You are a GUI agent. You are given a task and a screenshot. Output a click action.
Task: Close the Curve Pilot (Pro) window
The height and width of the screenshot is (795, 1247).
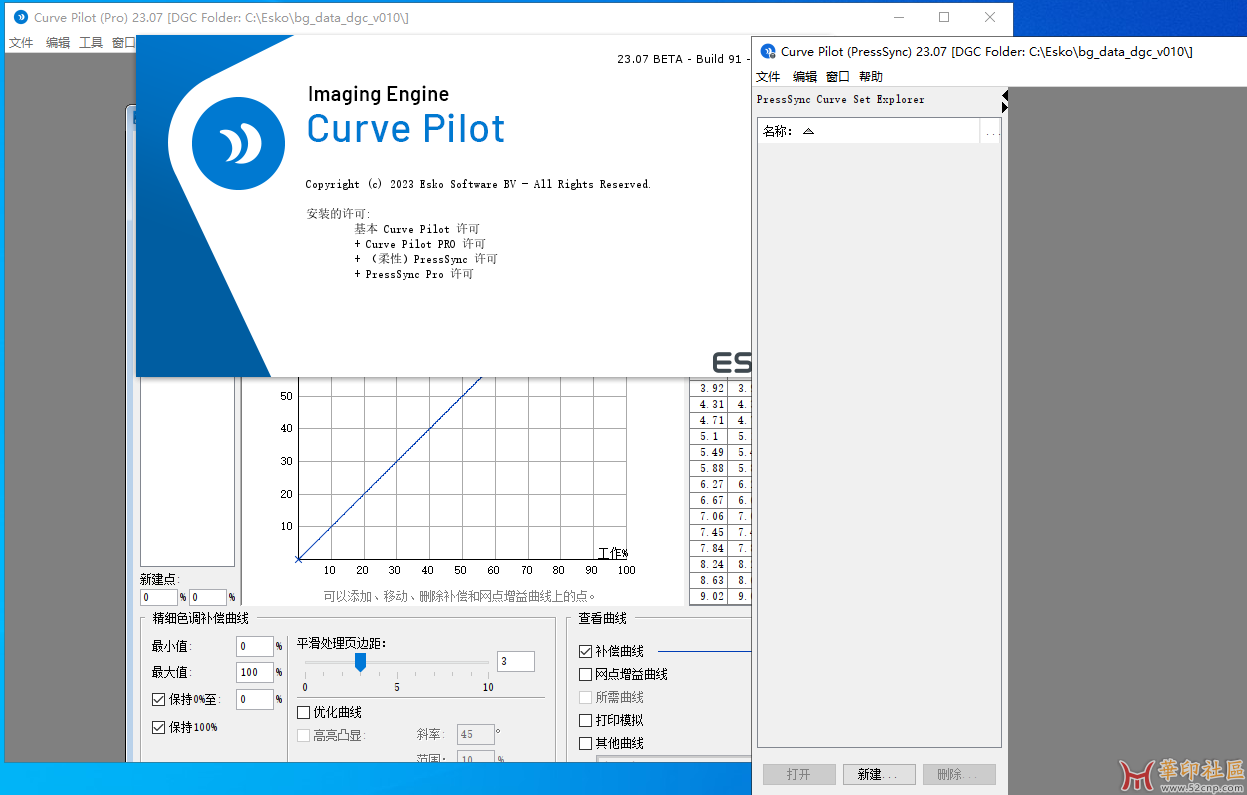click(x=990, y=17)
